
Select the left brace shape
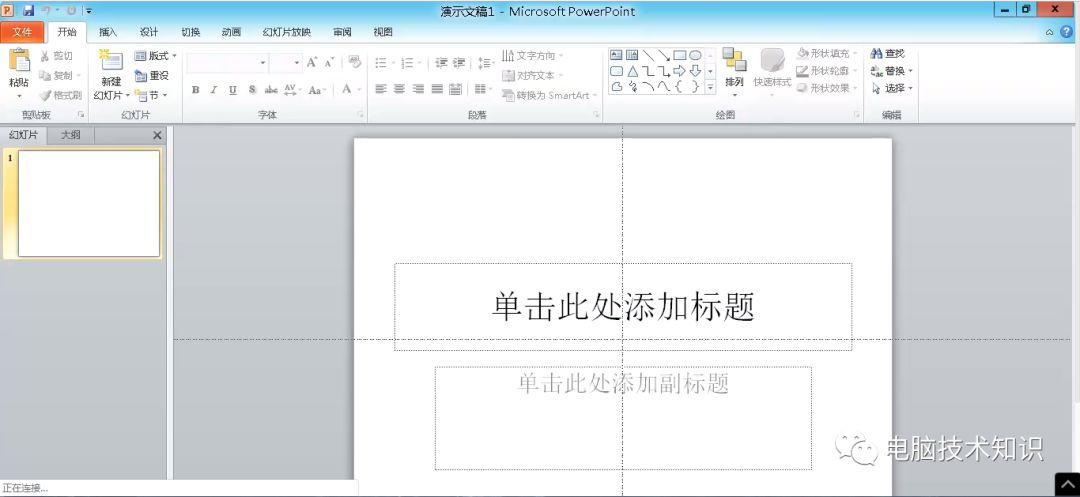[680, 87]
